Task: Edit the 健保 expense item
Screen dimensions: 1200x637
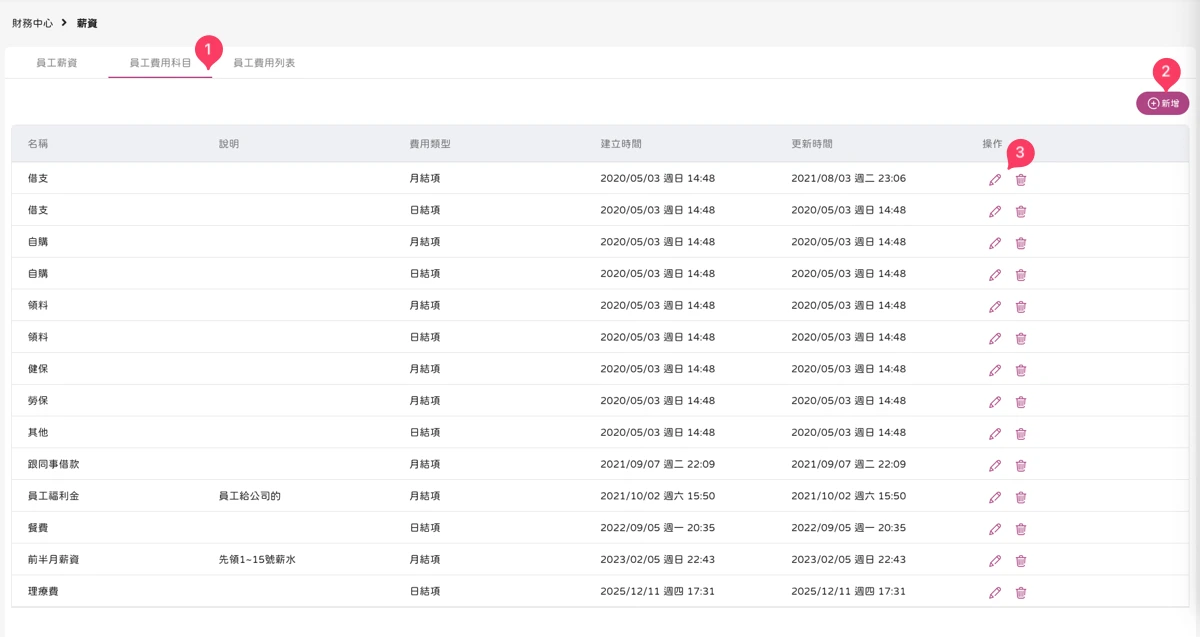Action: click(x=995, y=370)
